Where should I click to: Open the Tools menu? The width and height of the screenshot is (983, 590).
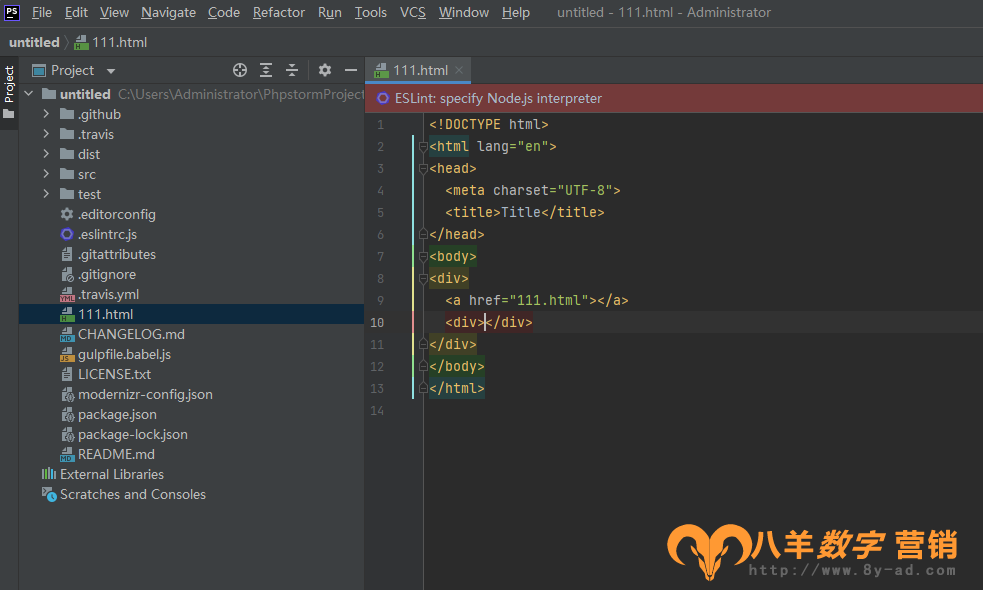coord(371,13)
